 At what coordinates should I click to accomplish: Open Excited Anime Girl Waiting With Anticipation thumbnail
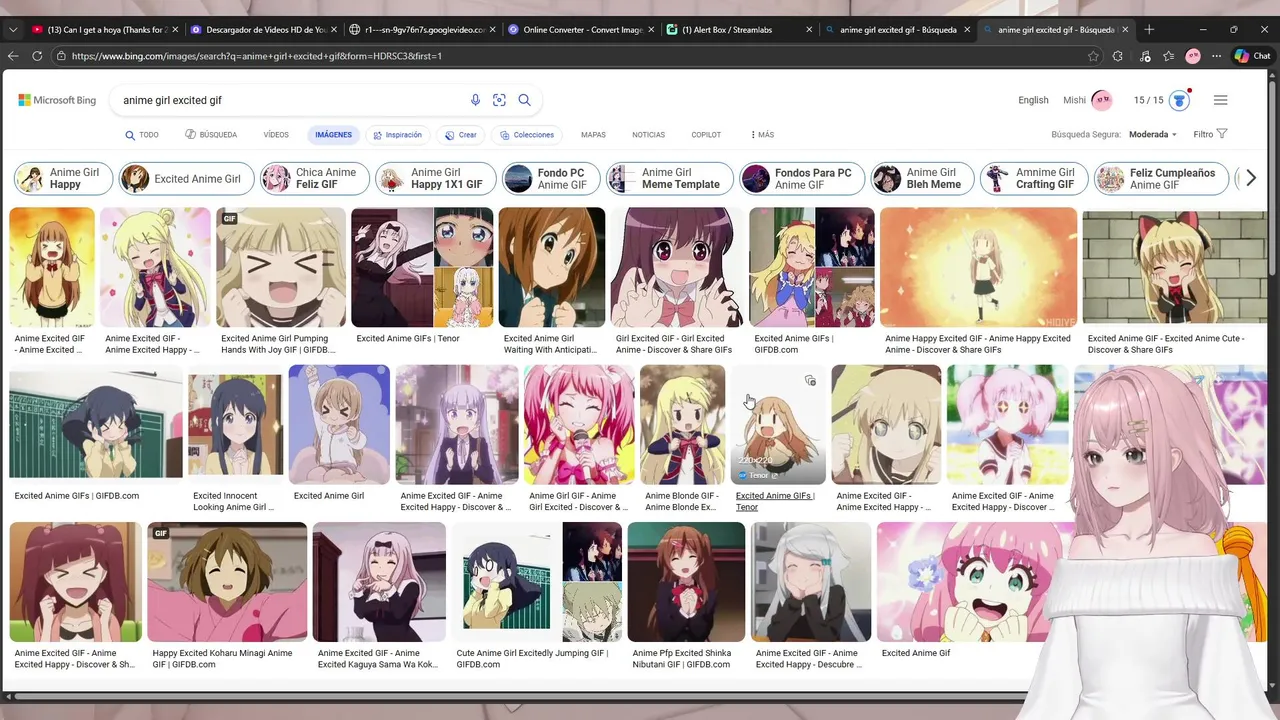552,267
